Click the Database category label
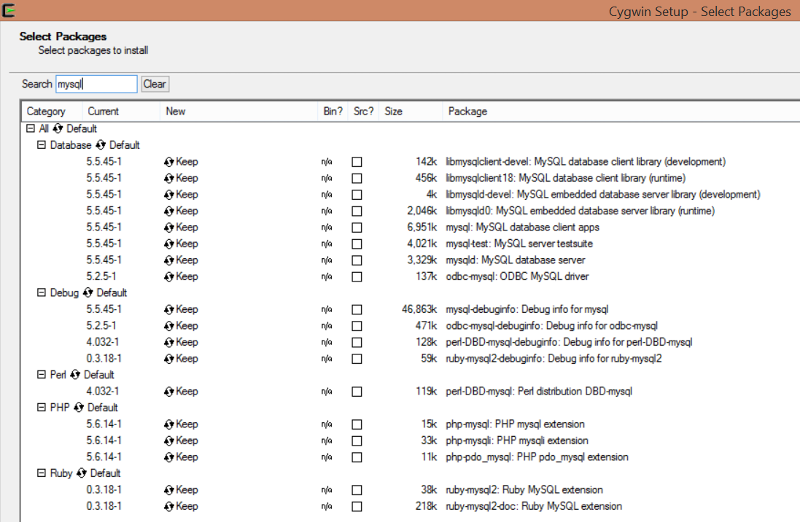800x522 pixels. 70,145
